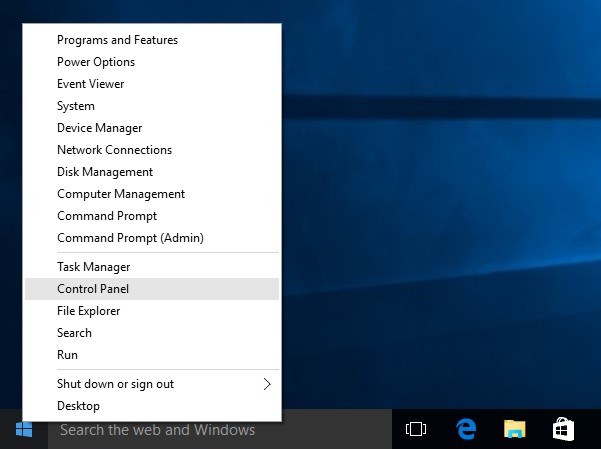Open File Explorer taskbar icon
601x449 pixels.
[x=514, y=429]
